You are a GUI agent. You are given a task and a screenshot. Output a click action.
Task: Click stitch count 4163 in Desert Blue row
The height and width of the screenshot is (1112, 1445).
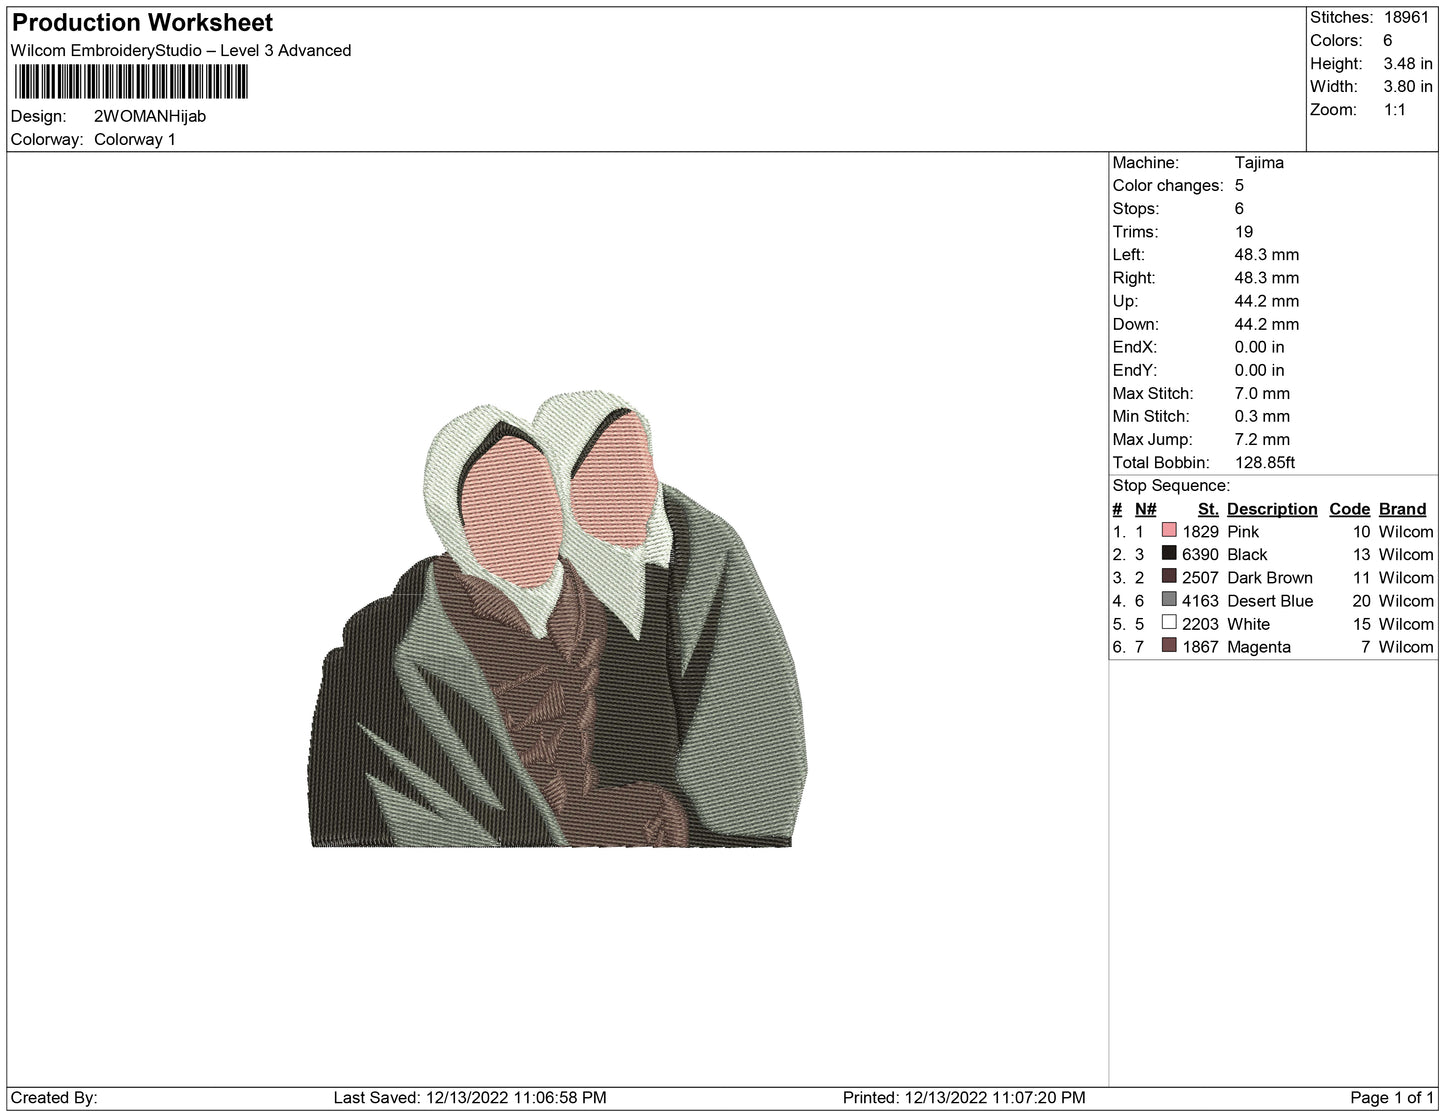[x=1200, y=600]
